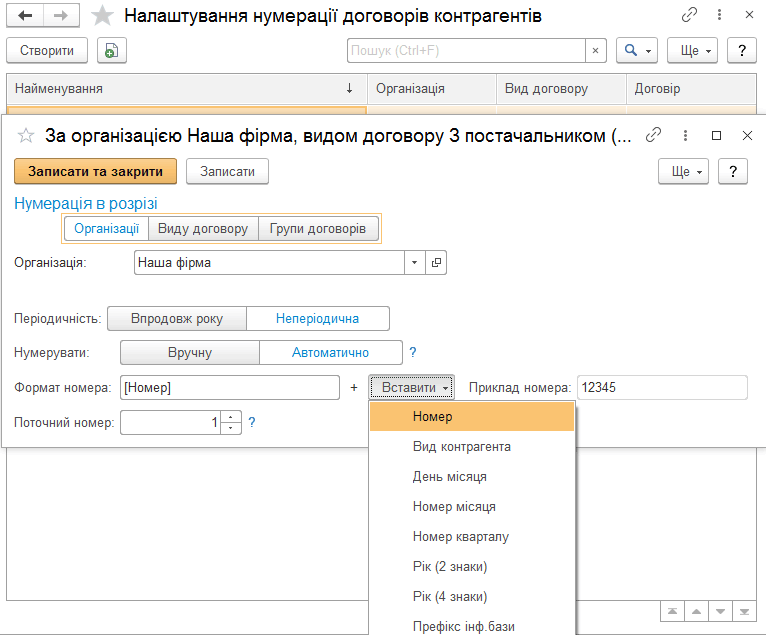766x635 pixels.
Task: Star the dialog to add it to favorites
Action: (x=25, y=135)
